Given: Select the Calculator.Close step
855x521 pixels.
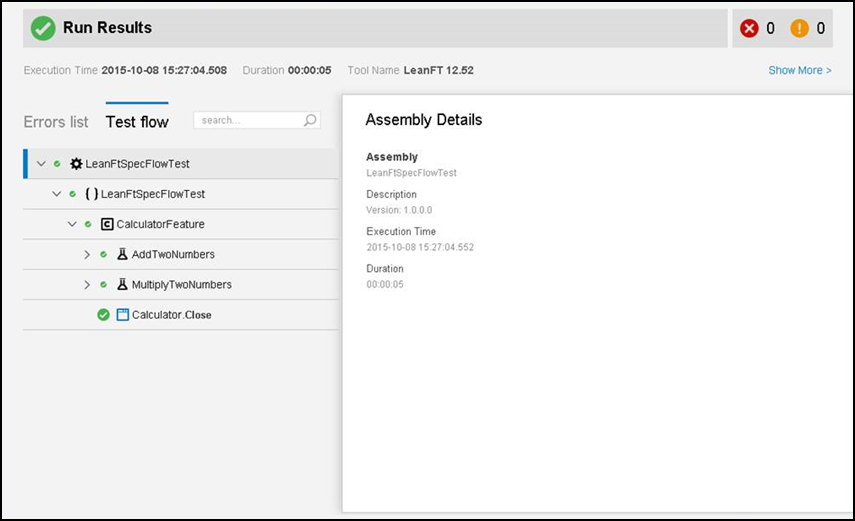Looking at the screenshot, I should [171, 315].
